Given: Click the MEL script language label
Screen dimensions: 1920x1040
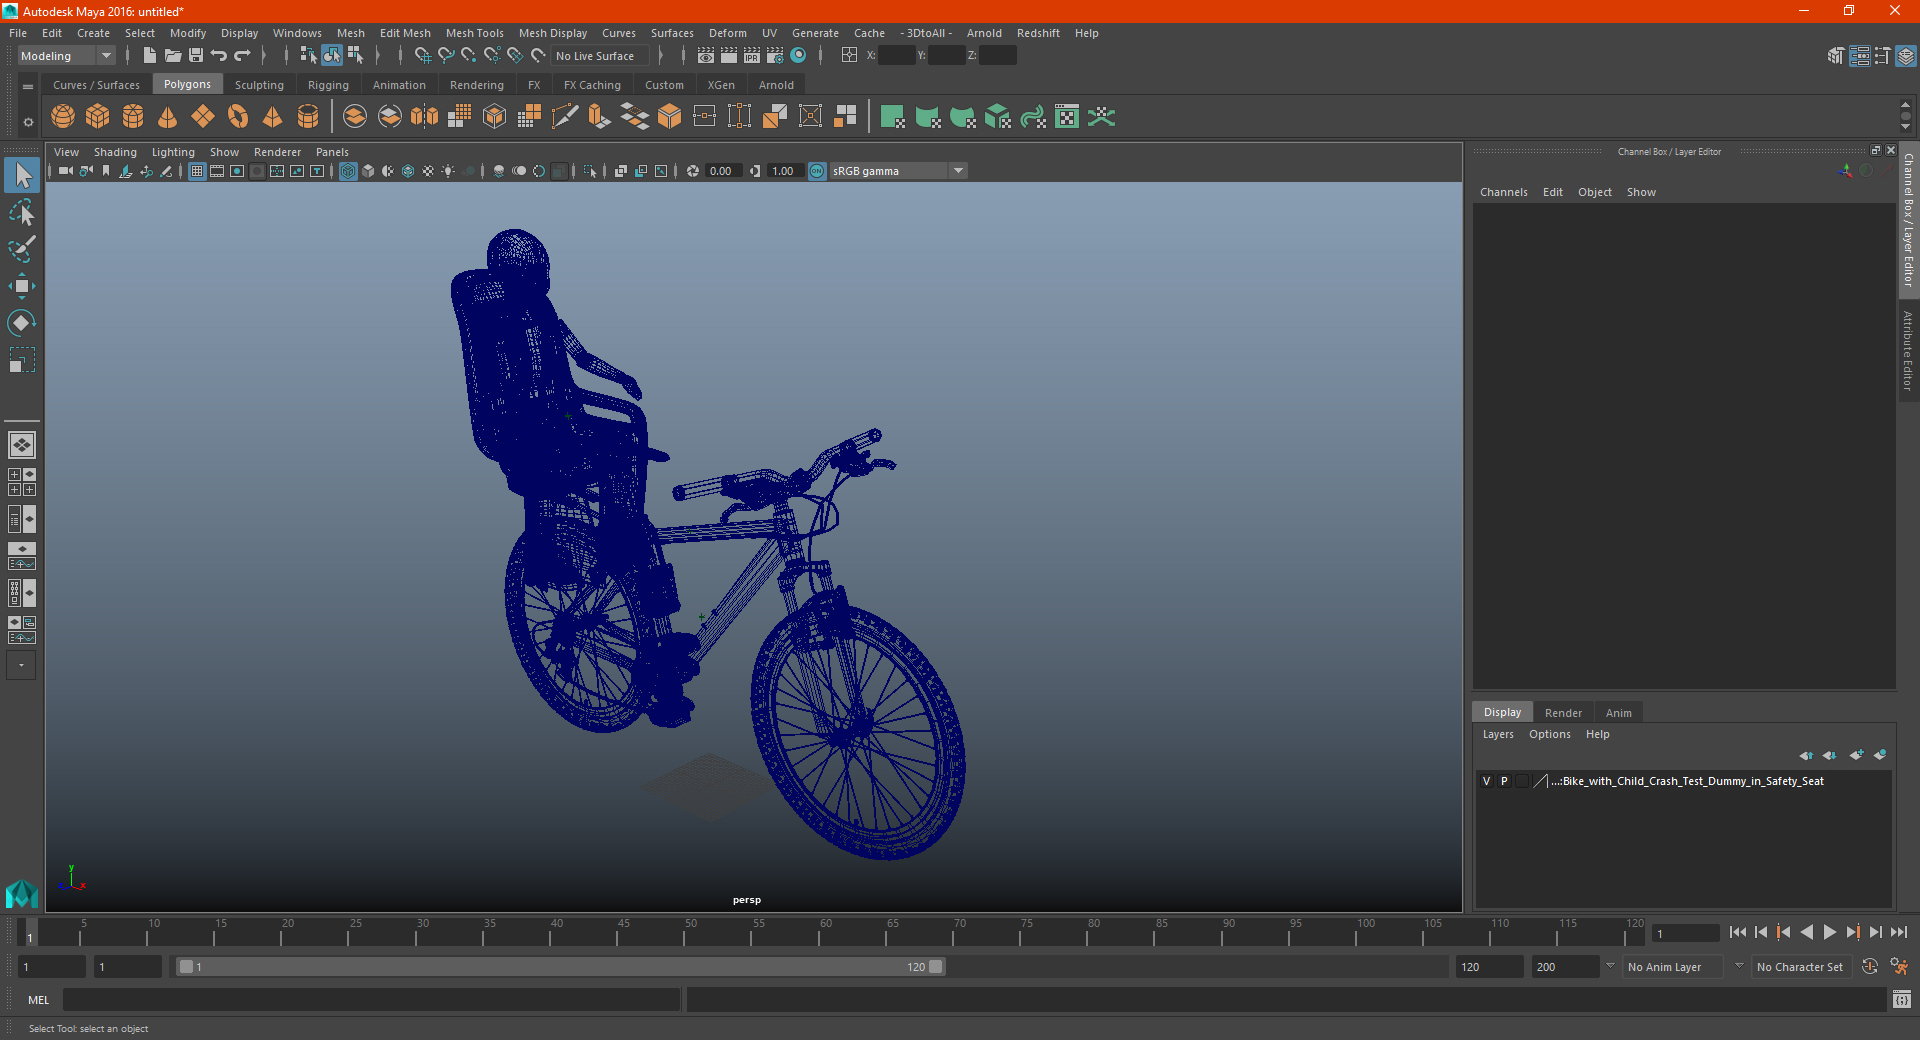Looking at the screenshot, I should coord(38,1000).
